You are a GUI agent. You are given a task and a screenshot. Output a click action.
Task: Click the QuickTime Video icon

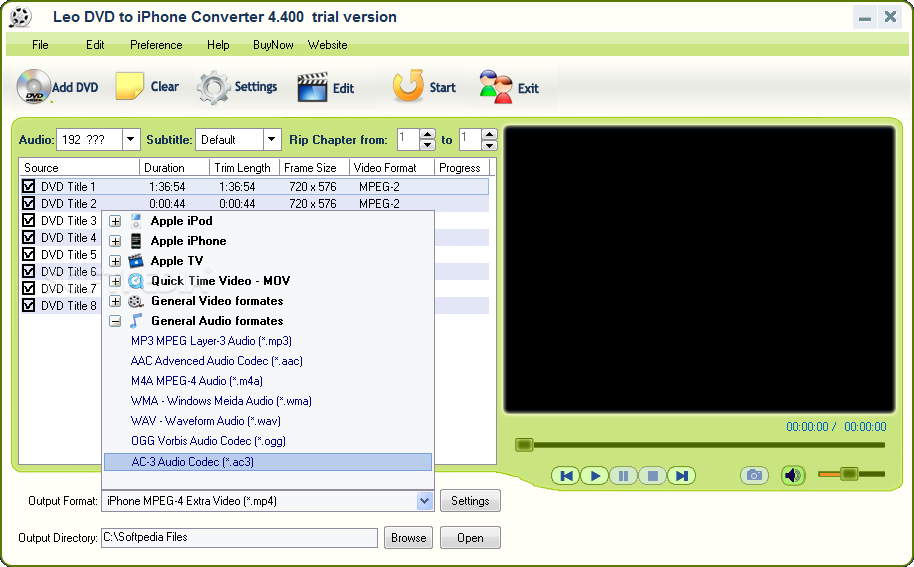136,281
